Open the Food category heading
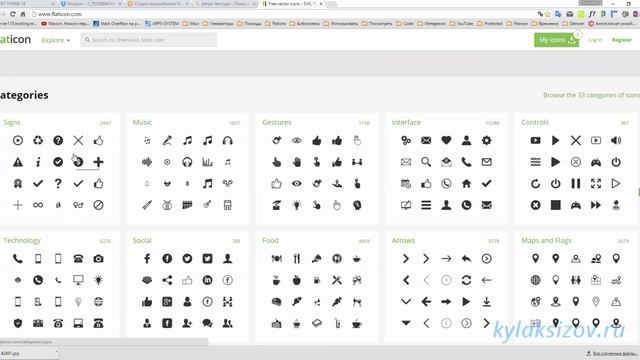640x360 pixels. pyautogui.click(x=270, y=241)
